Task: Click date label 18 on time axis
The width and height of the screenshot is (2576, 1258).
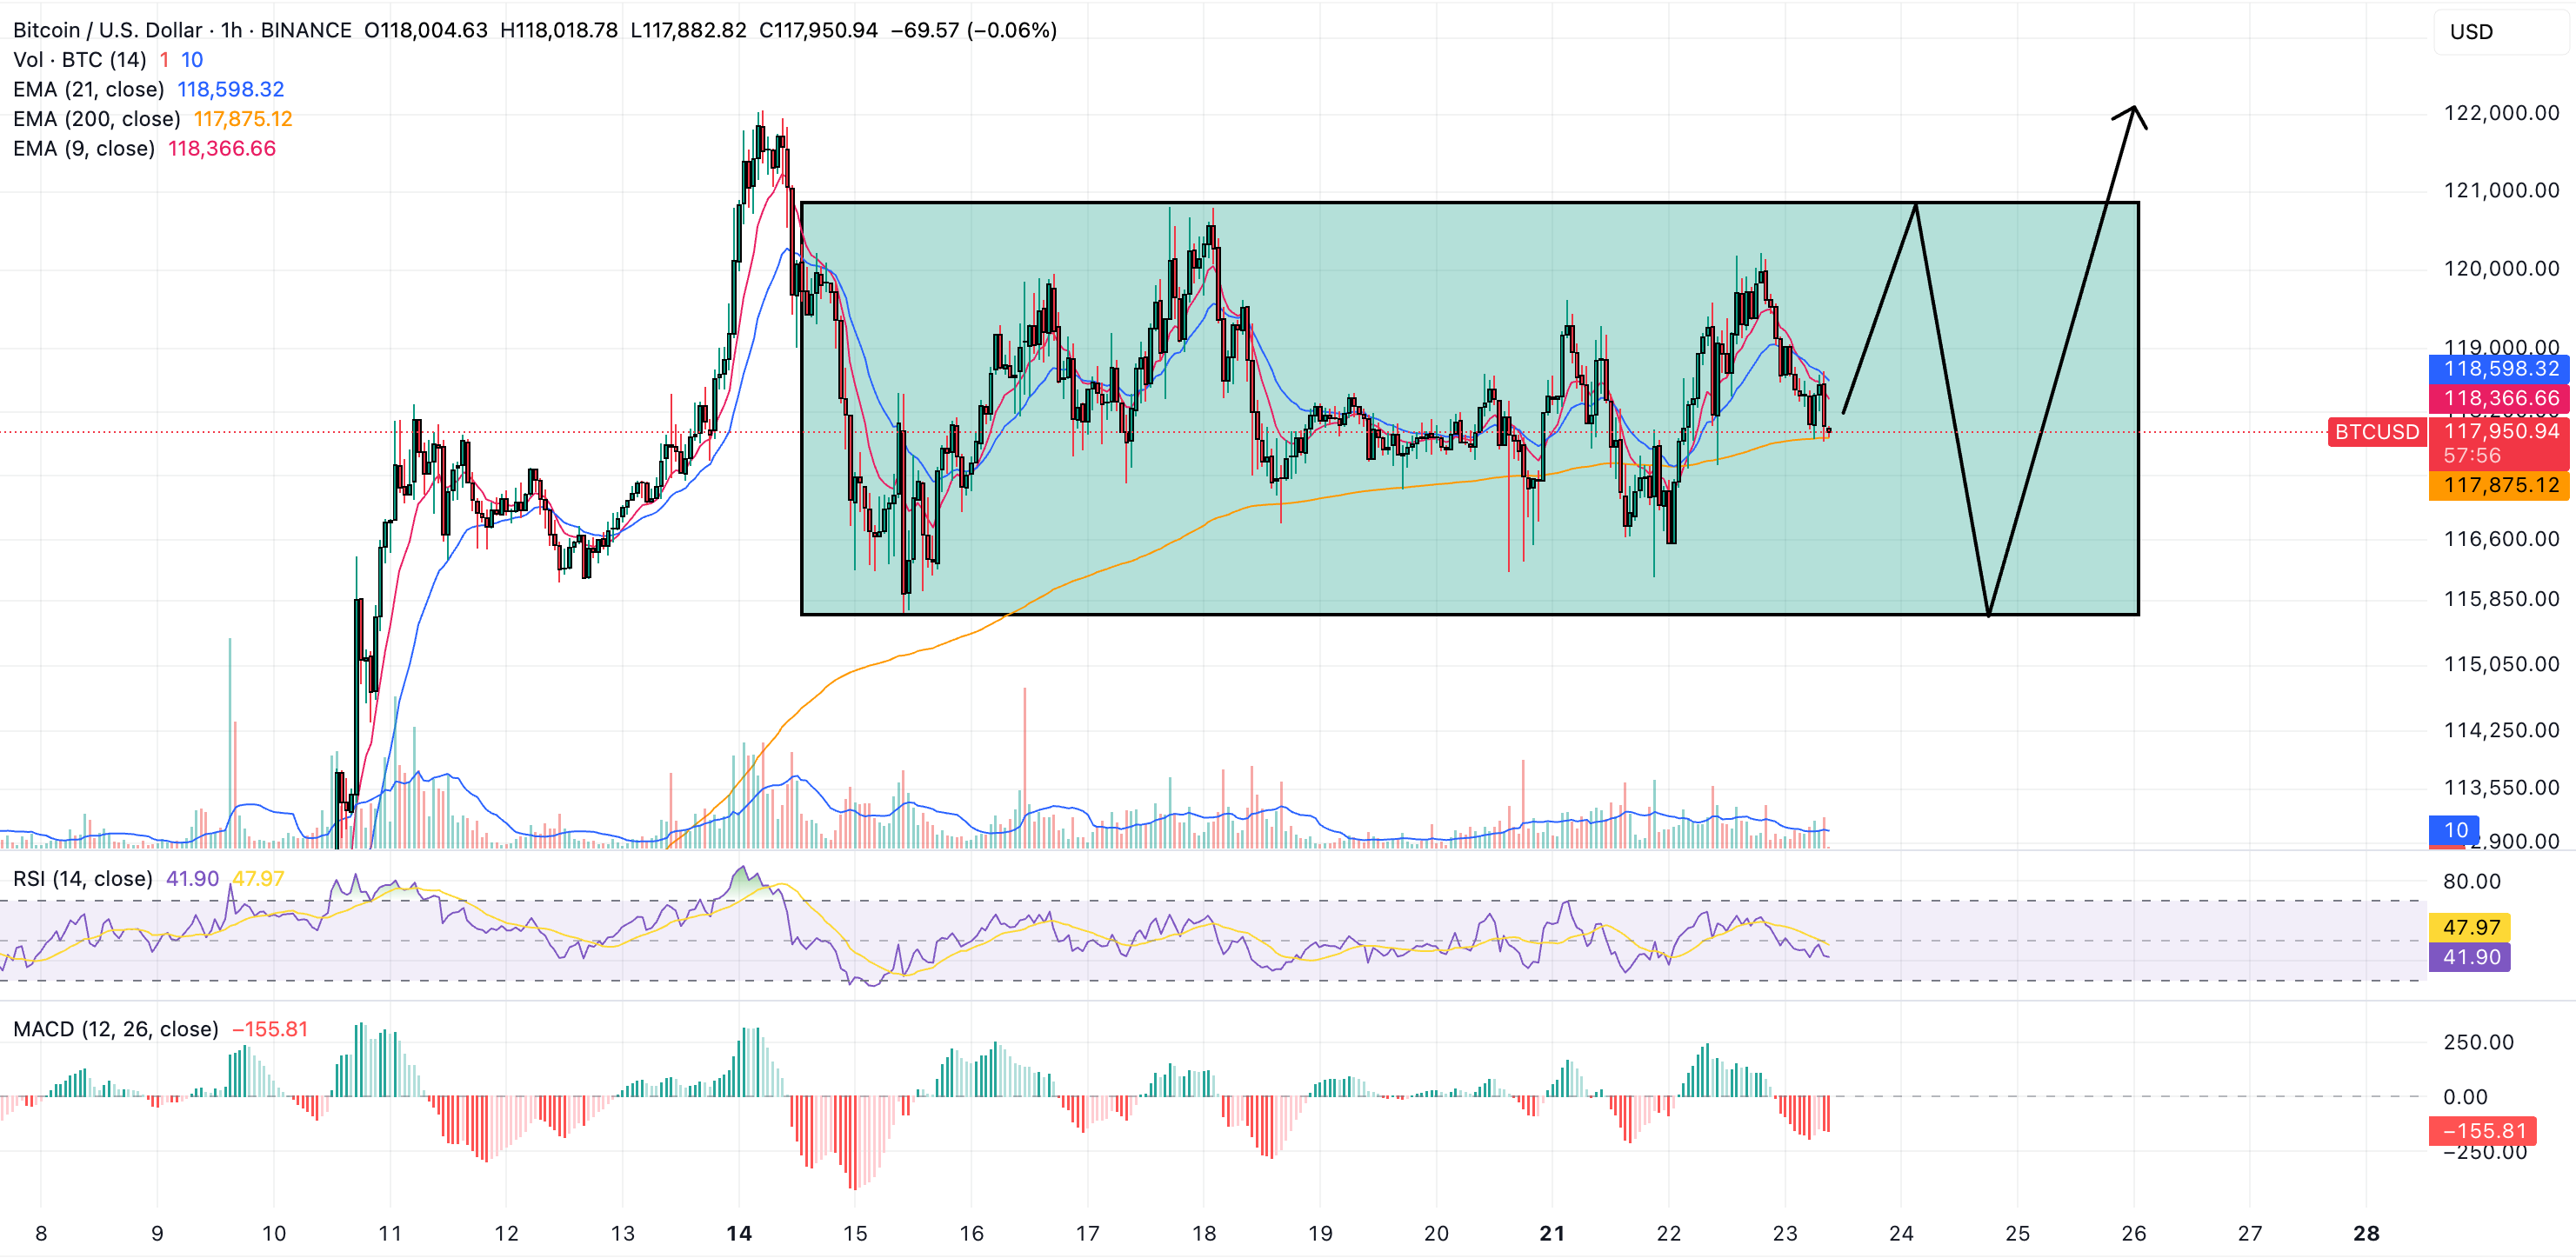Action: click(1204, 1233)
